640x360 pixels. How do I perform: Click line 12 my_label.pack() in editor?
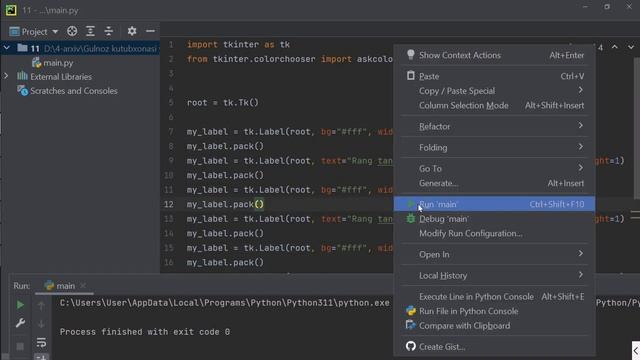pyautogui.click(x=225, y=204)
